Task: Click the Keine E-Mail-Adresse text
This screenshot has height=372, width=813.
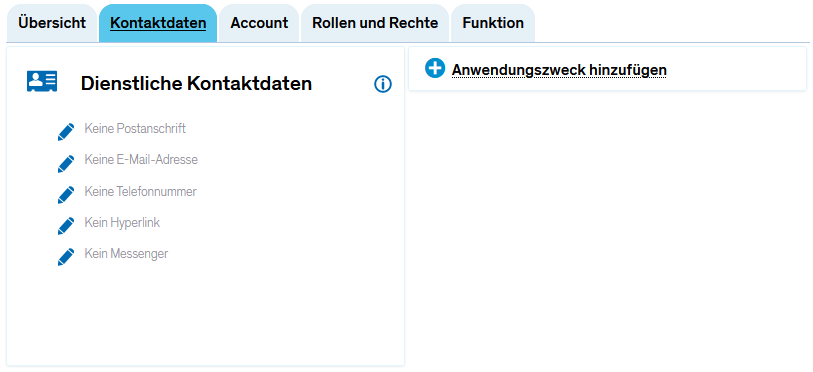Action: tap(141, 159)
